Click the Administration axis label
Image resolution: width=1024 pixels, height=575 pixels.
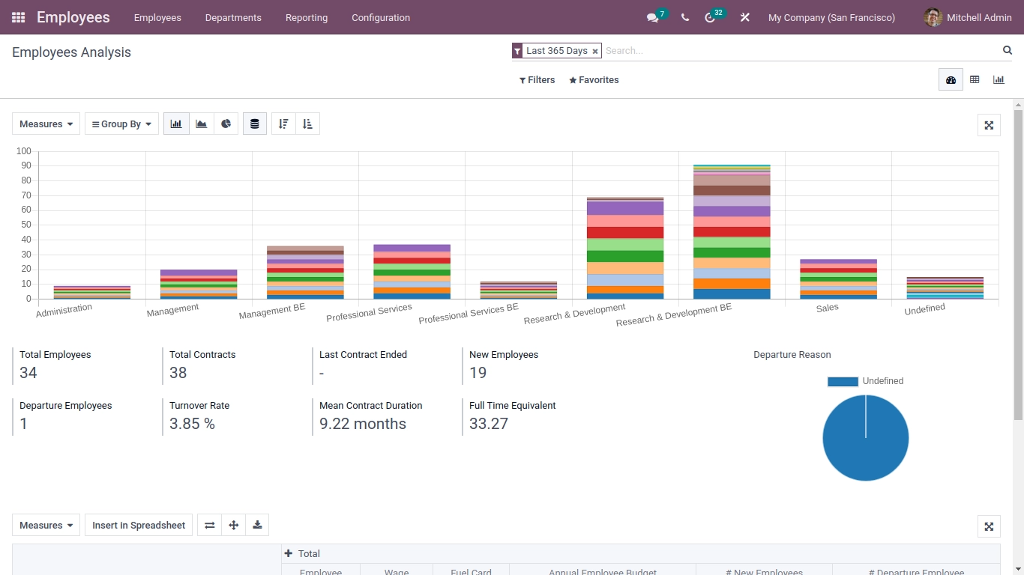point(64,310)
